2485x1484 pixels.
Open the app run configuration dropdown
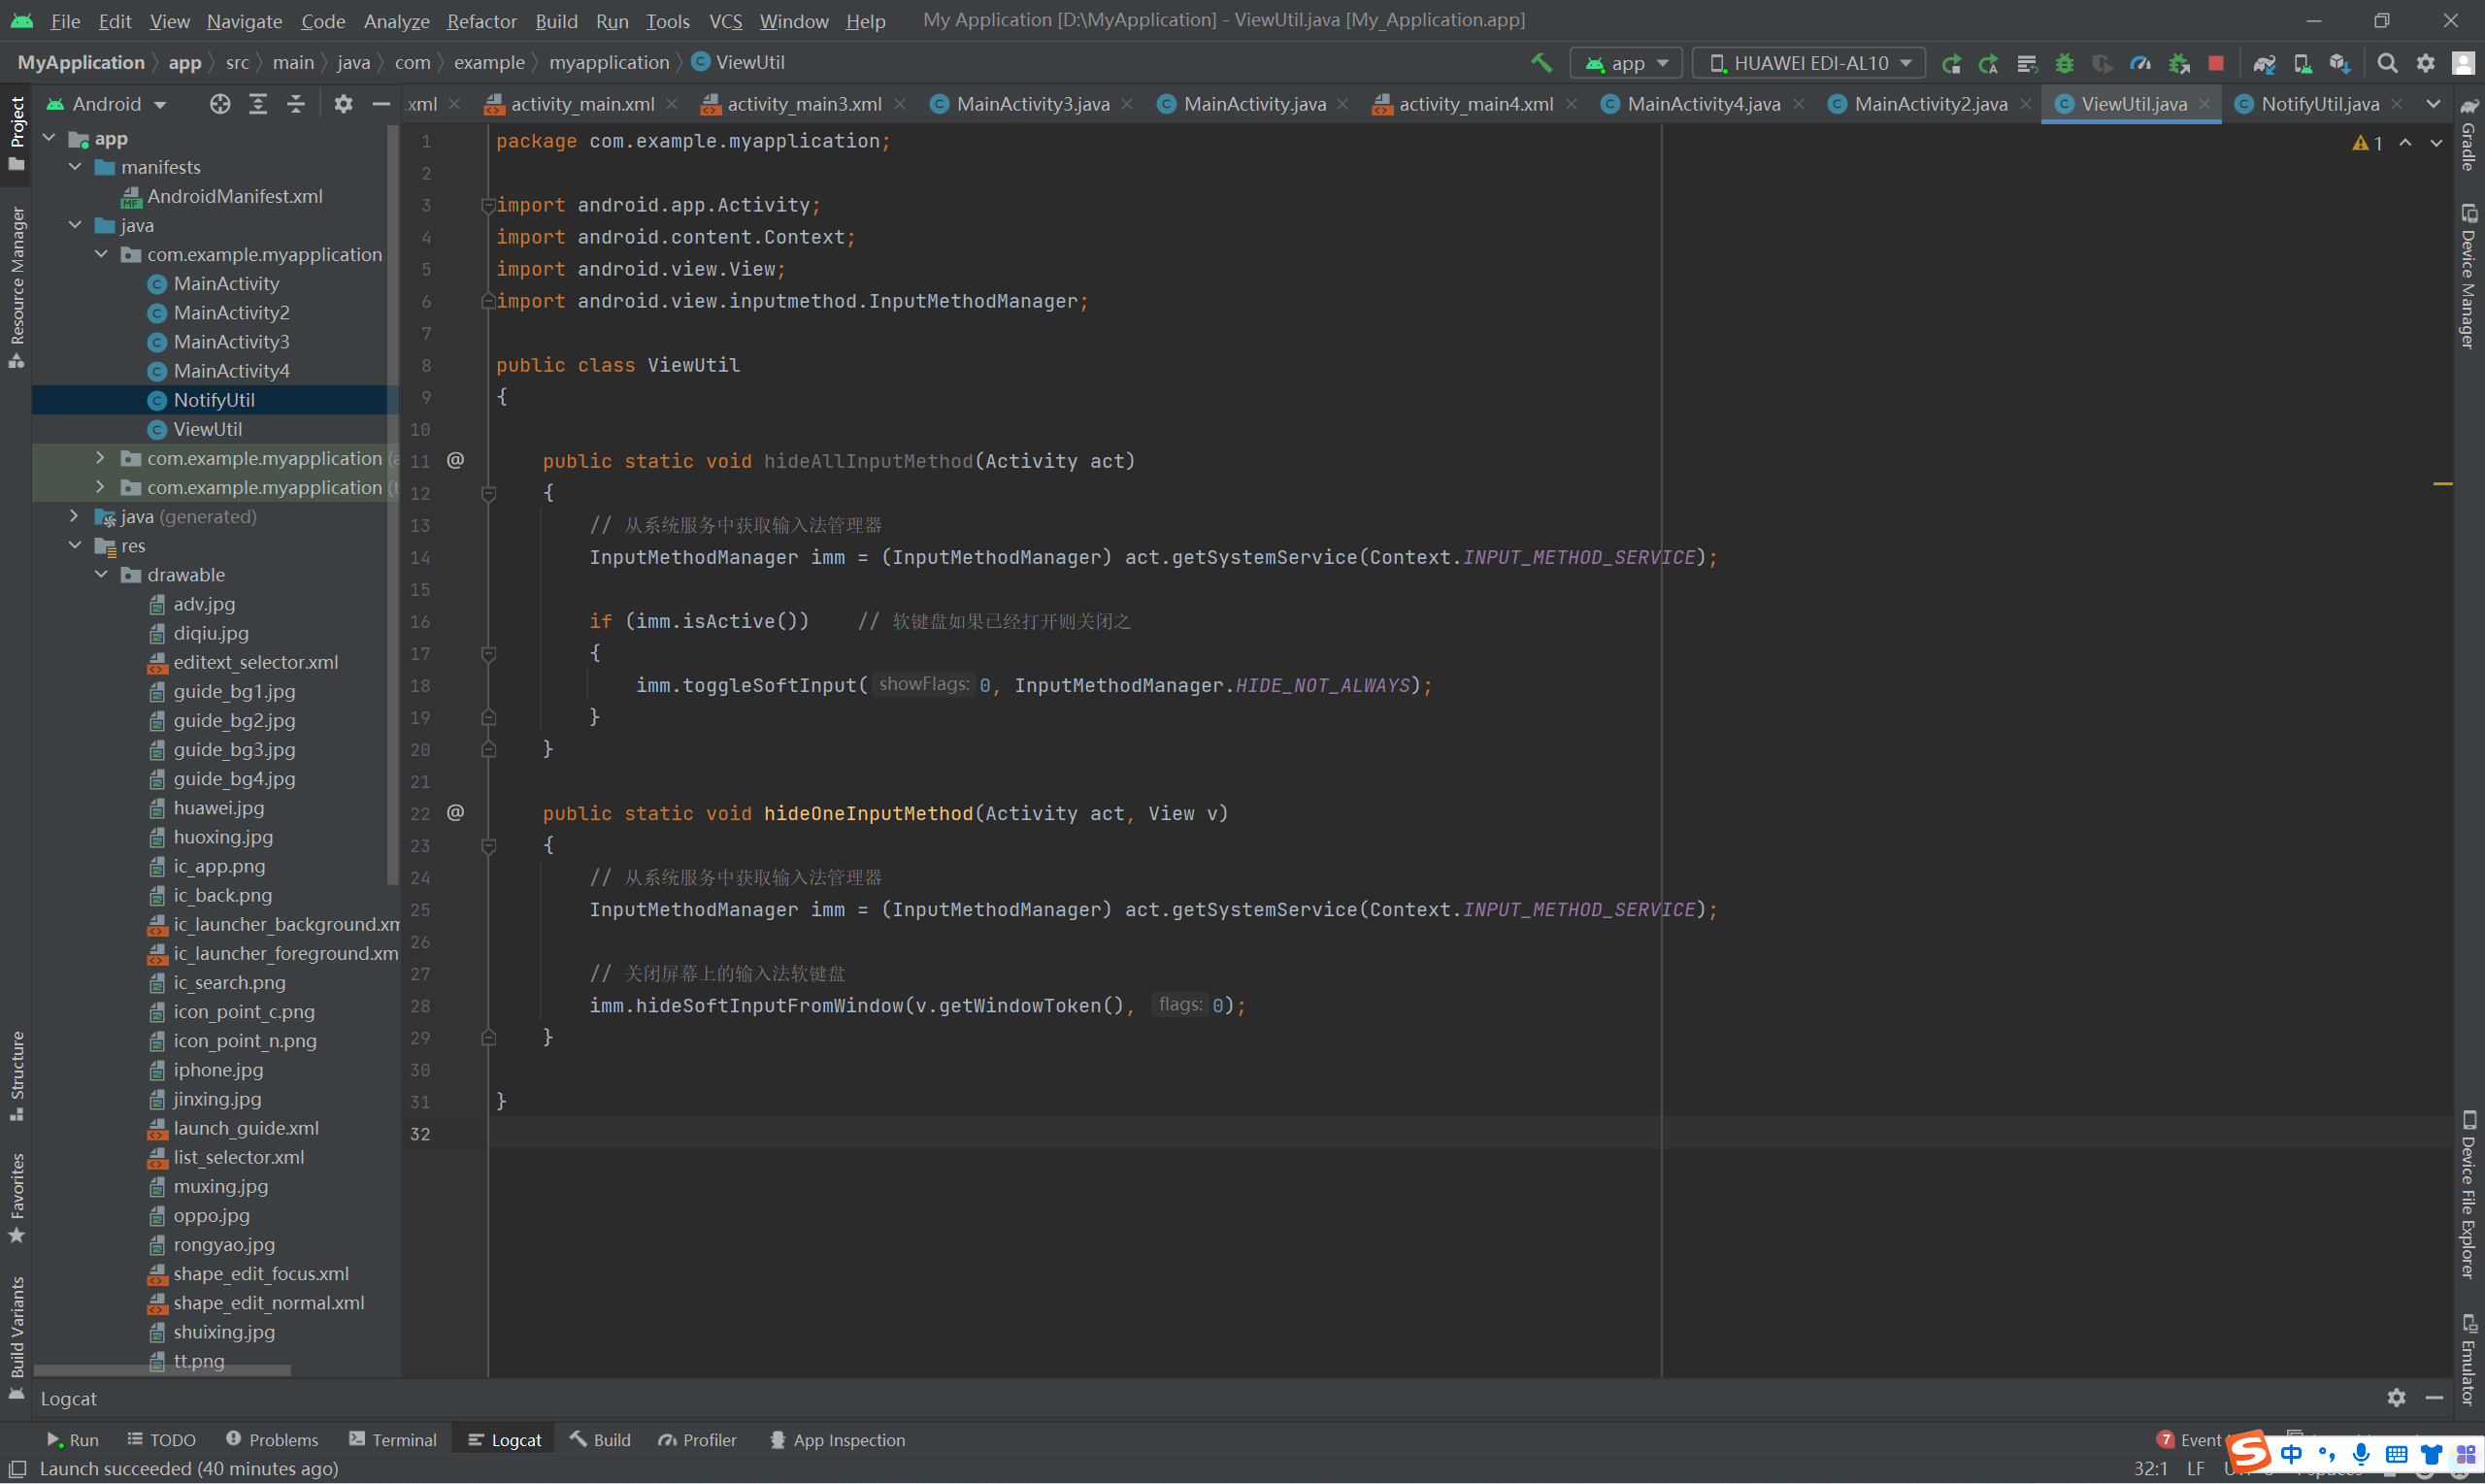click(1627, 63)
